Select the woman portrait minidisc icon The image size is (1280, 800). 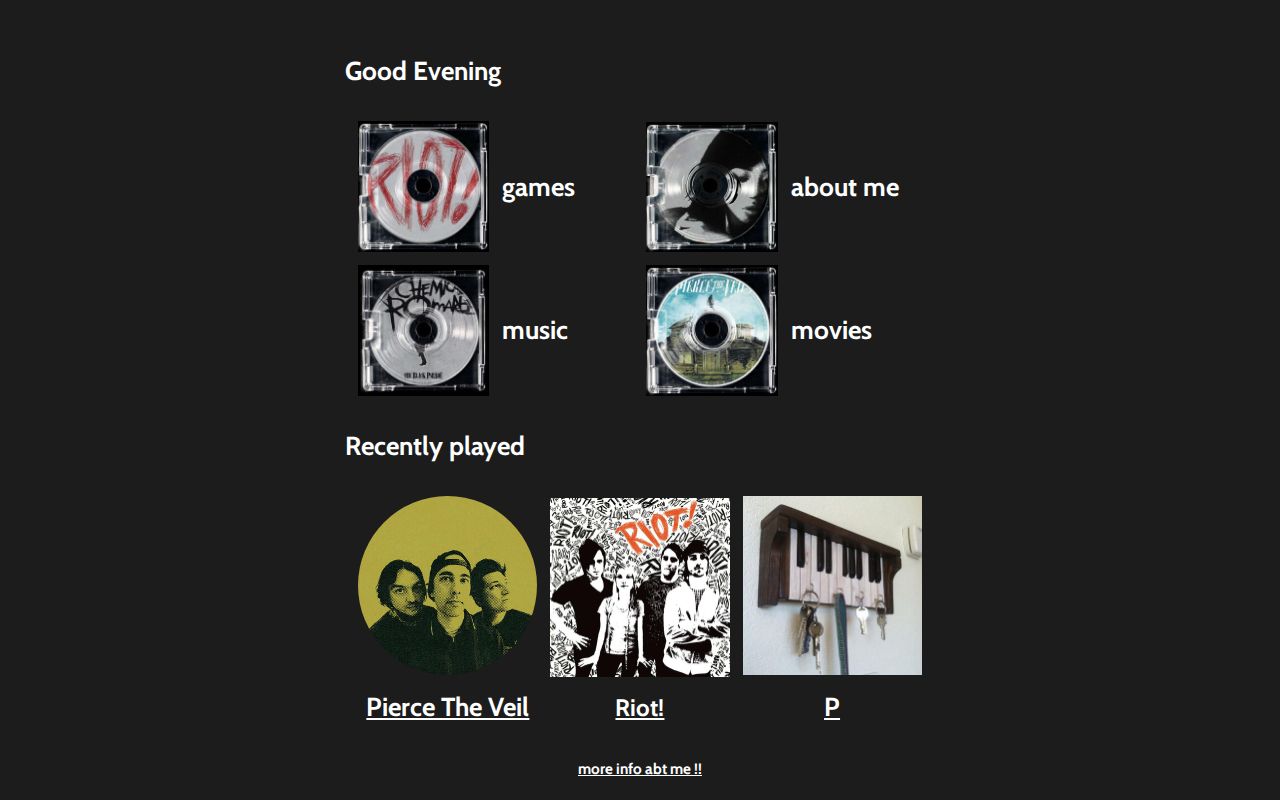point(712,187)
